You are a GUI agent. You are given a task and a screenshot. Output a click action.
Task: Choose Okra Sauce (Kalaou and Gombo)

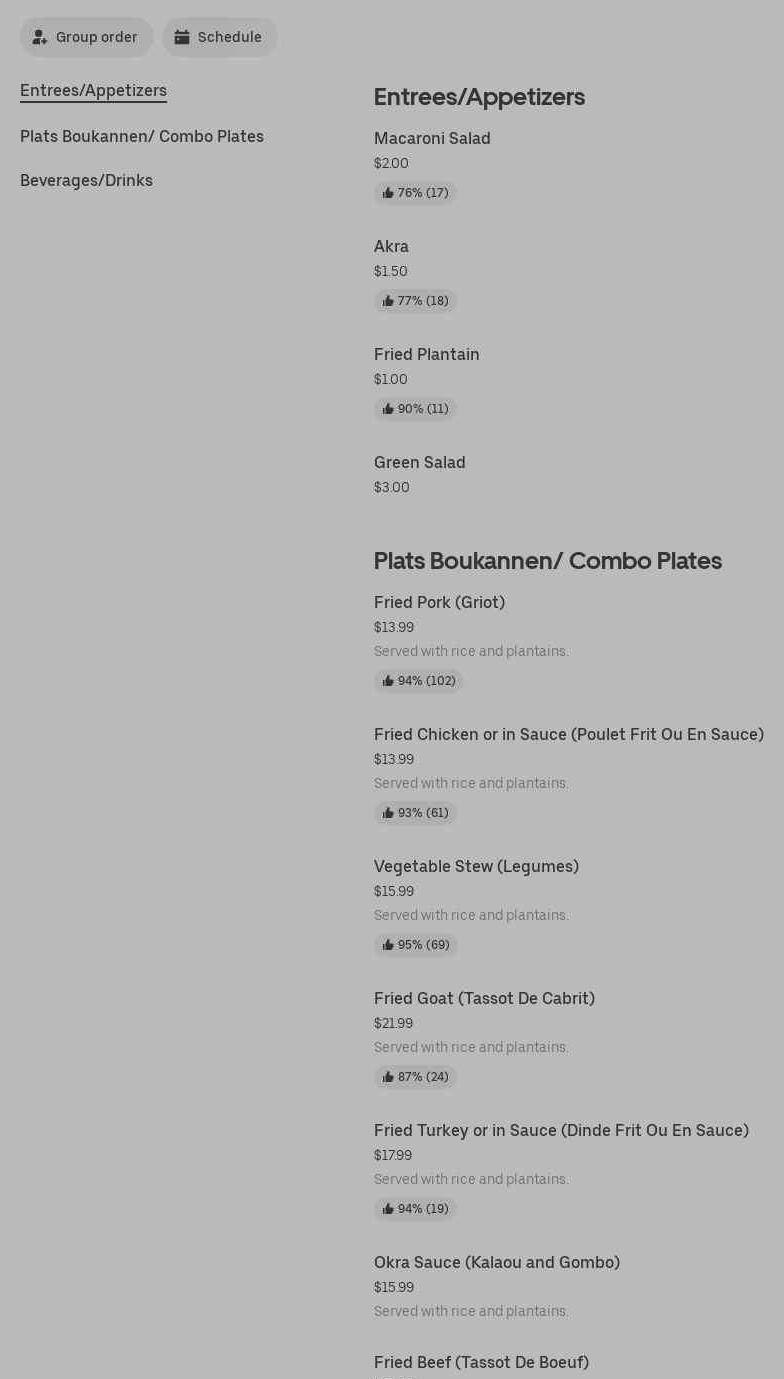coord(497,1263)
